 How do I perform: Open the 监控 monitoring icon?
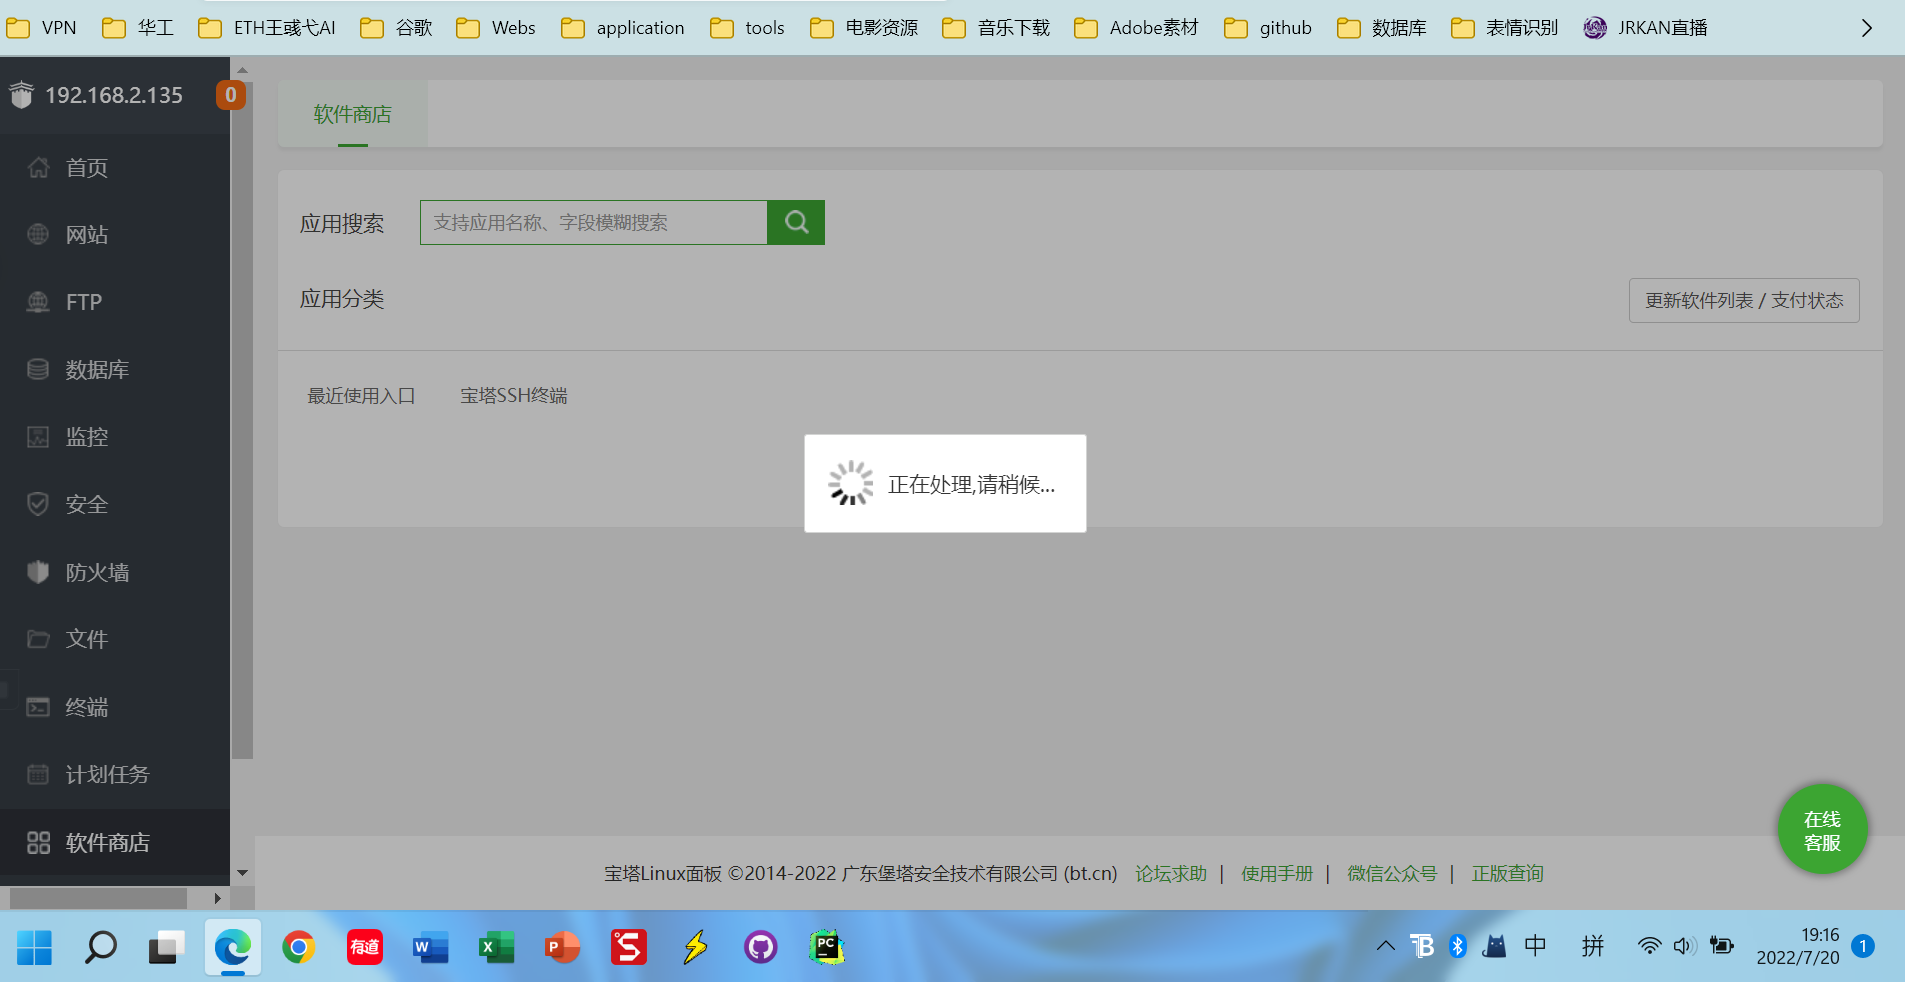(x=37, y=436)
